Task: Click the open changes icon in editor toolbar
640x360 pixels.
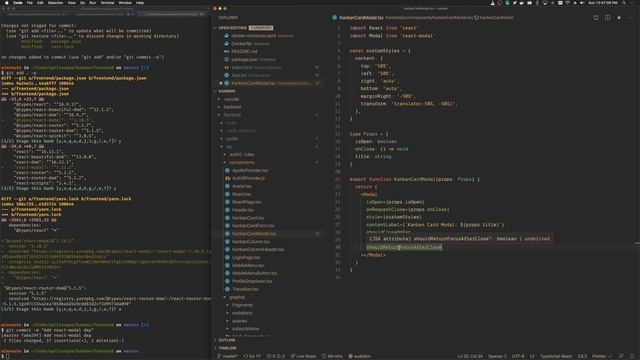Action: pyautogui.click(x=596, y=18)
